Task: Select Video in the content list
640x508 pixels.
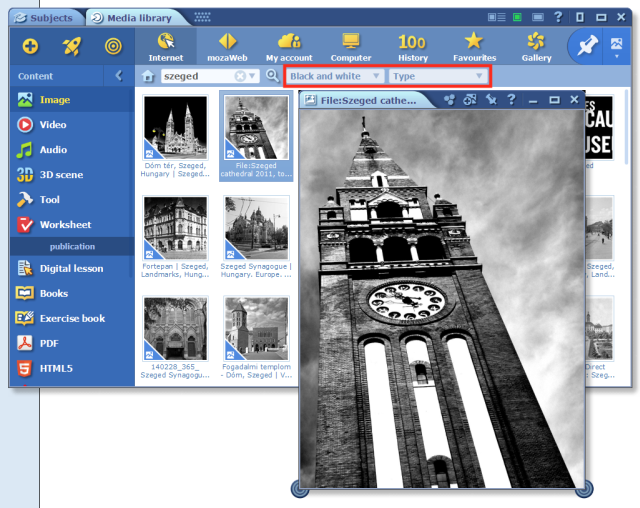Action: pyautogui.click(x=53, y=125)
